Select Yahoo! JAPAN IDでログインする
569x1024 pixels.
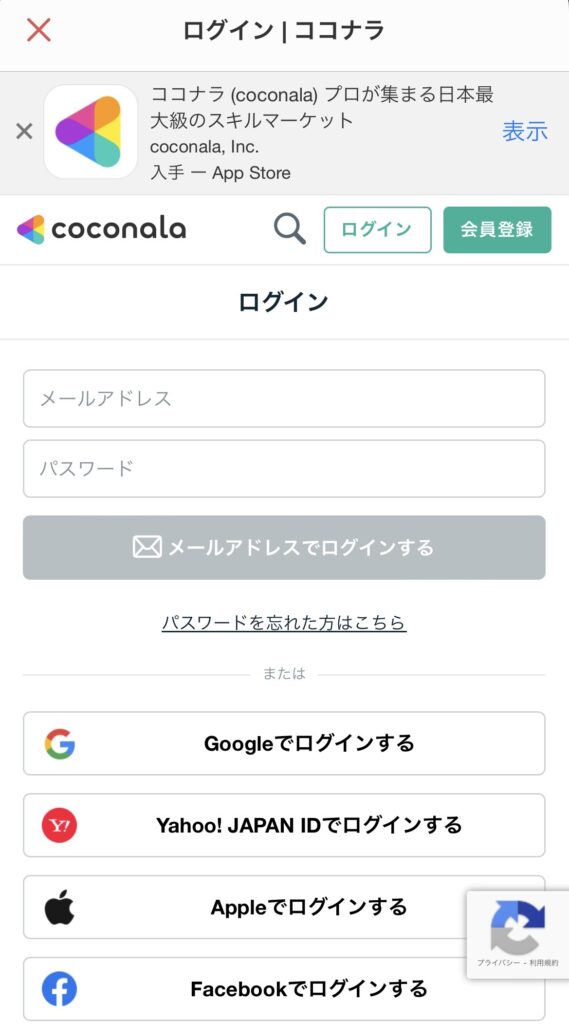coord(284,825)
